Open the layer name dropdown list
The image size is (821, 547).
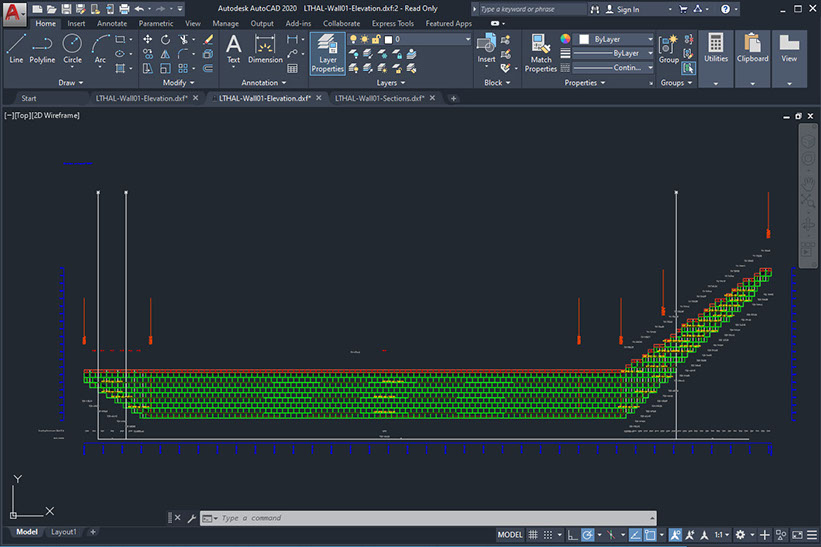point(432,39)
